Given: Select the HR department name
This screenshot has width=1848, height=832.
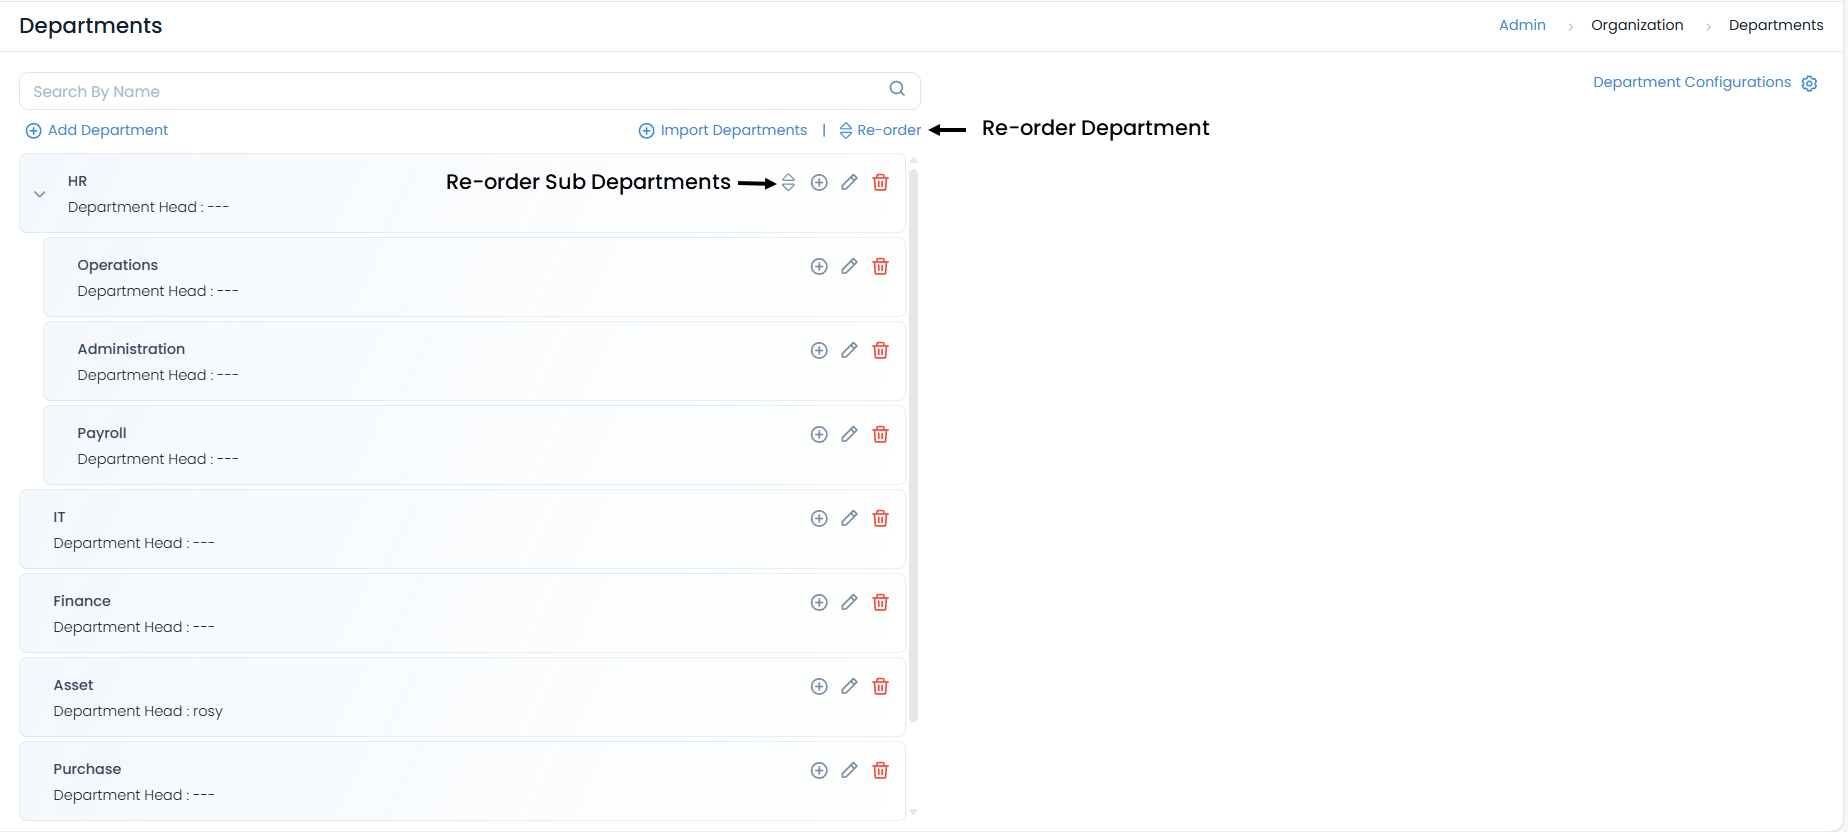Looking at the screenshot, I should point(77,181).
